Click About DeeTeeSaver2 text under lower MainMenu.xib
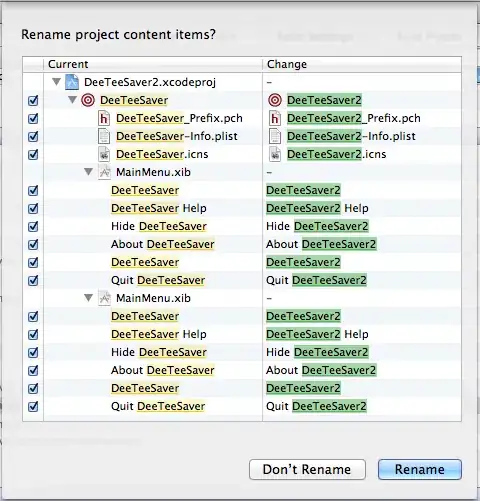The image size is (480, 501). coord(321,370)
